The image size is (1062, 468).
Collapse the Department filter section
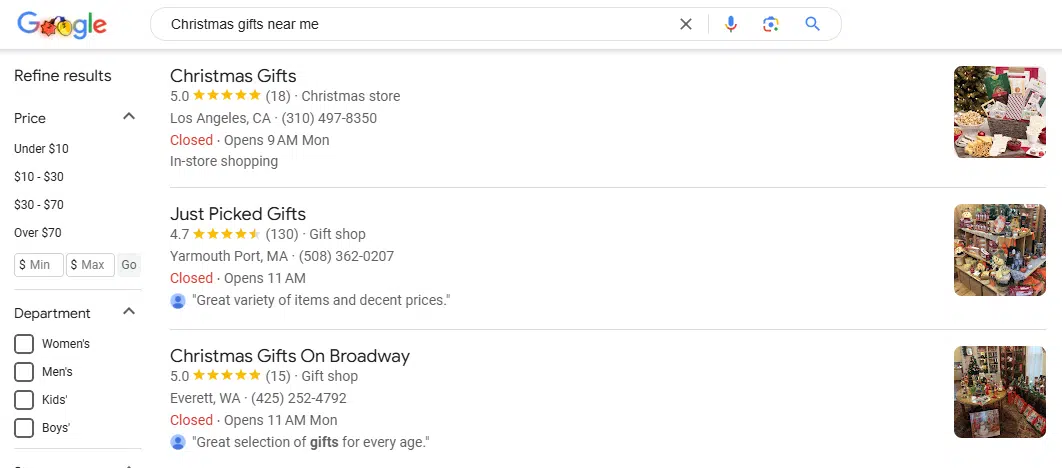point(128,312)
